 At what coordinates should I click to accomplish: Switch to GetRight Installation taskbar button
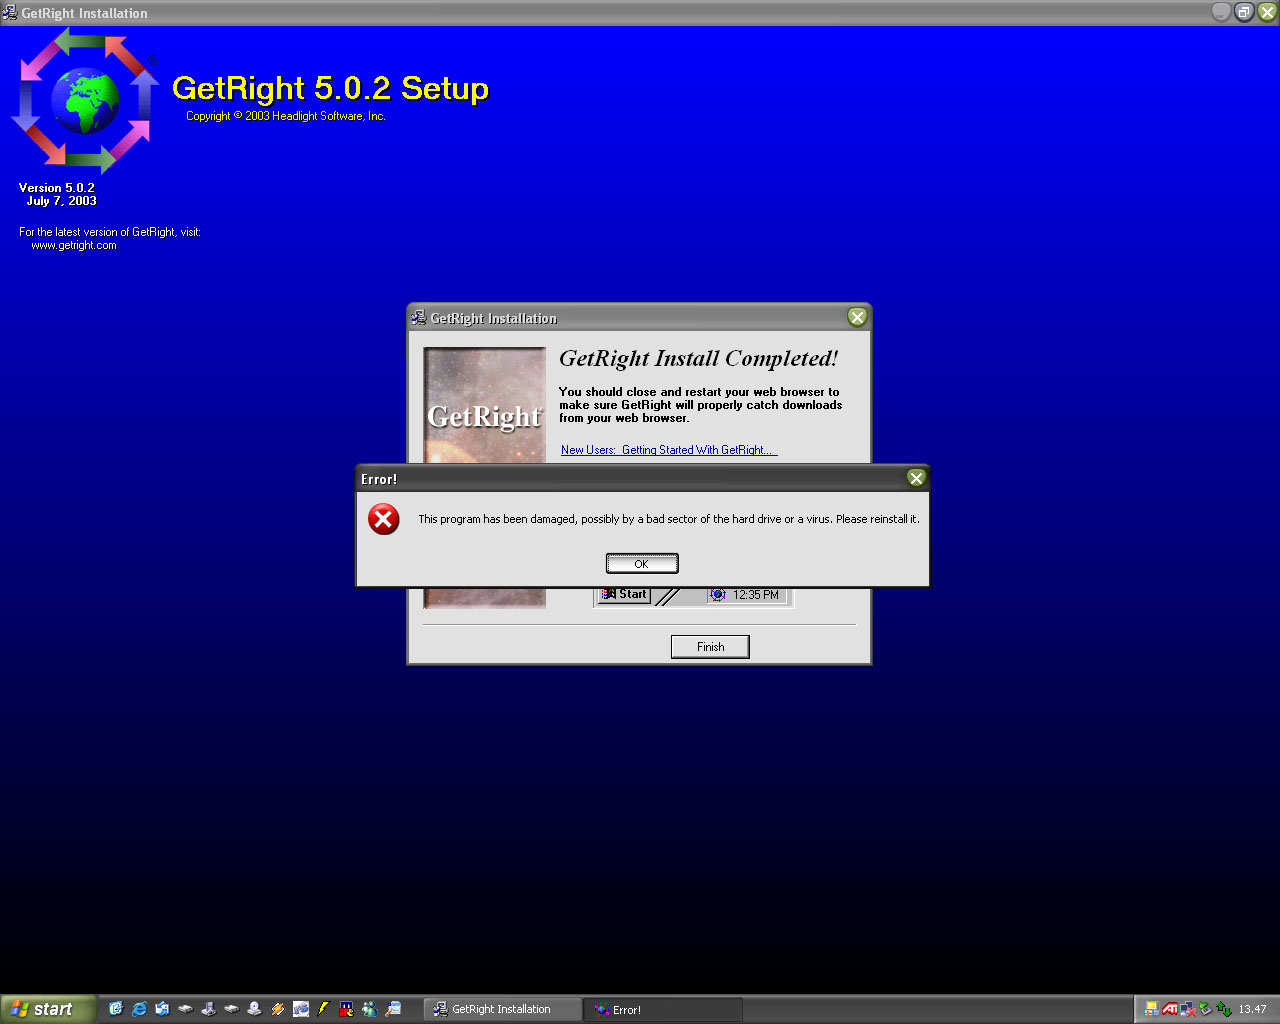pos(503,1009)
